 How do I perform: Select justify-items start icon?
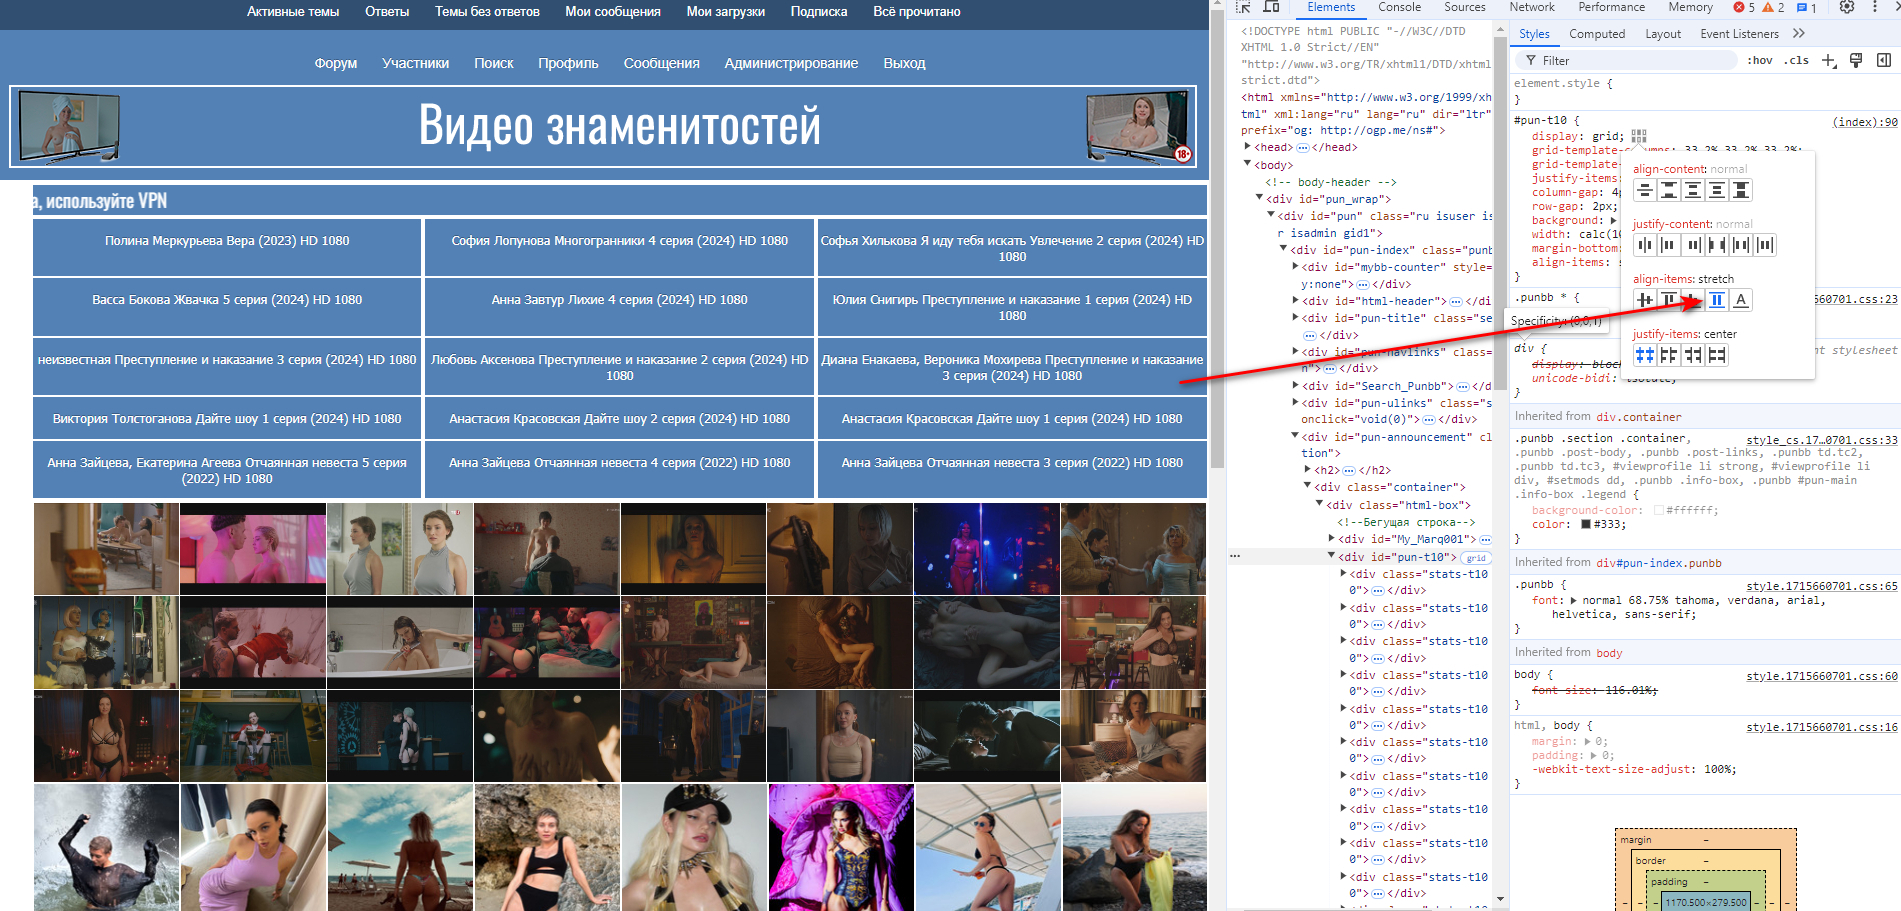click(x=1669, y=355)
